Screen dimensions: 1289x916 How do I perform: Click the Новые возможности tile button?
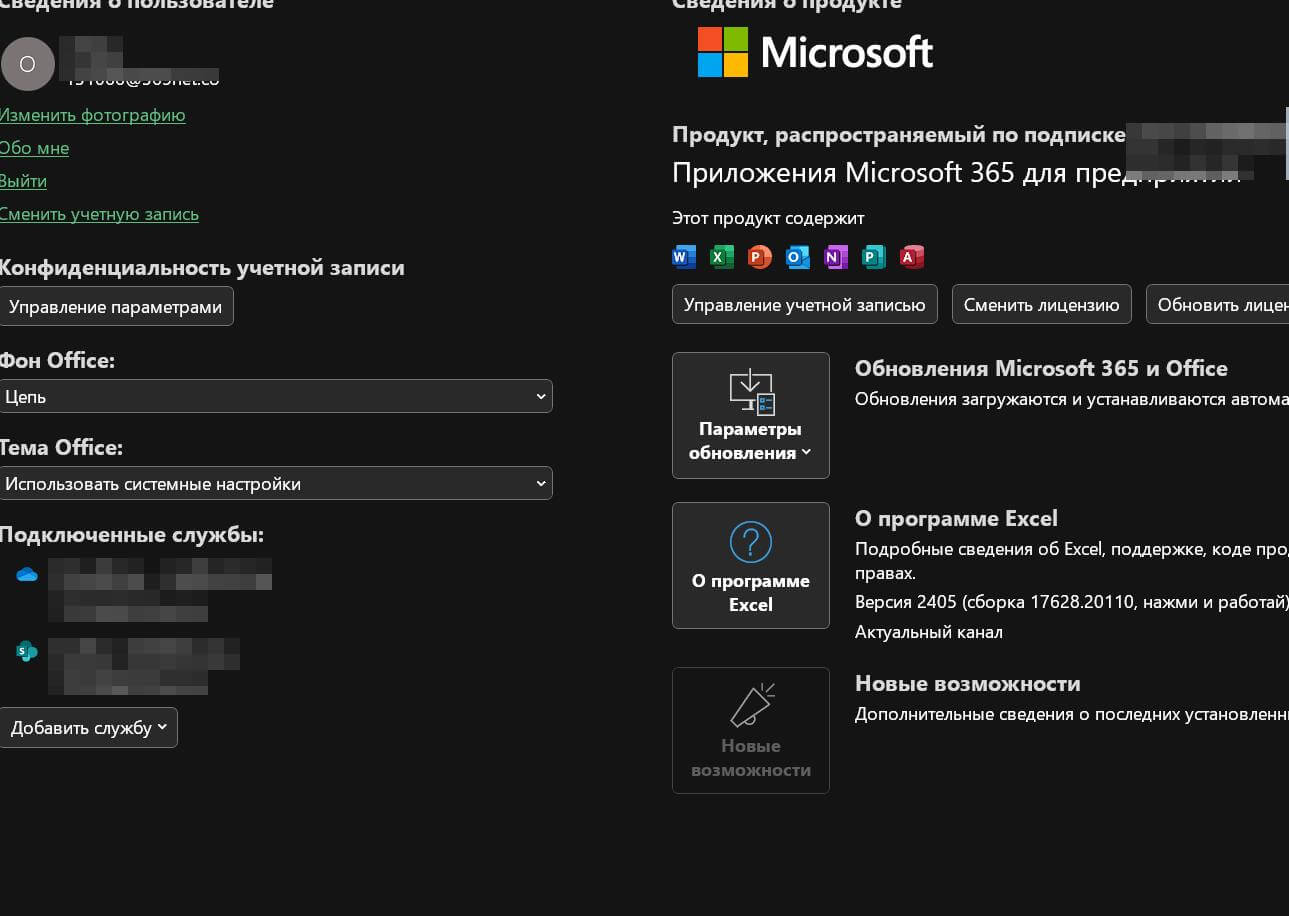click(751, 730)
